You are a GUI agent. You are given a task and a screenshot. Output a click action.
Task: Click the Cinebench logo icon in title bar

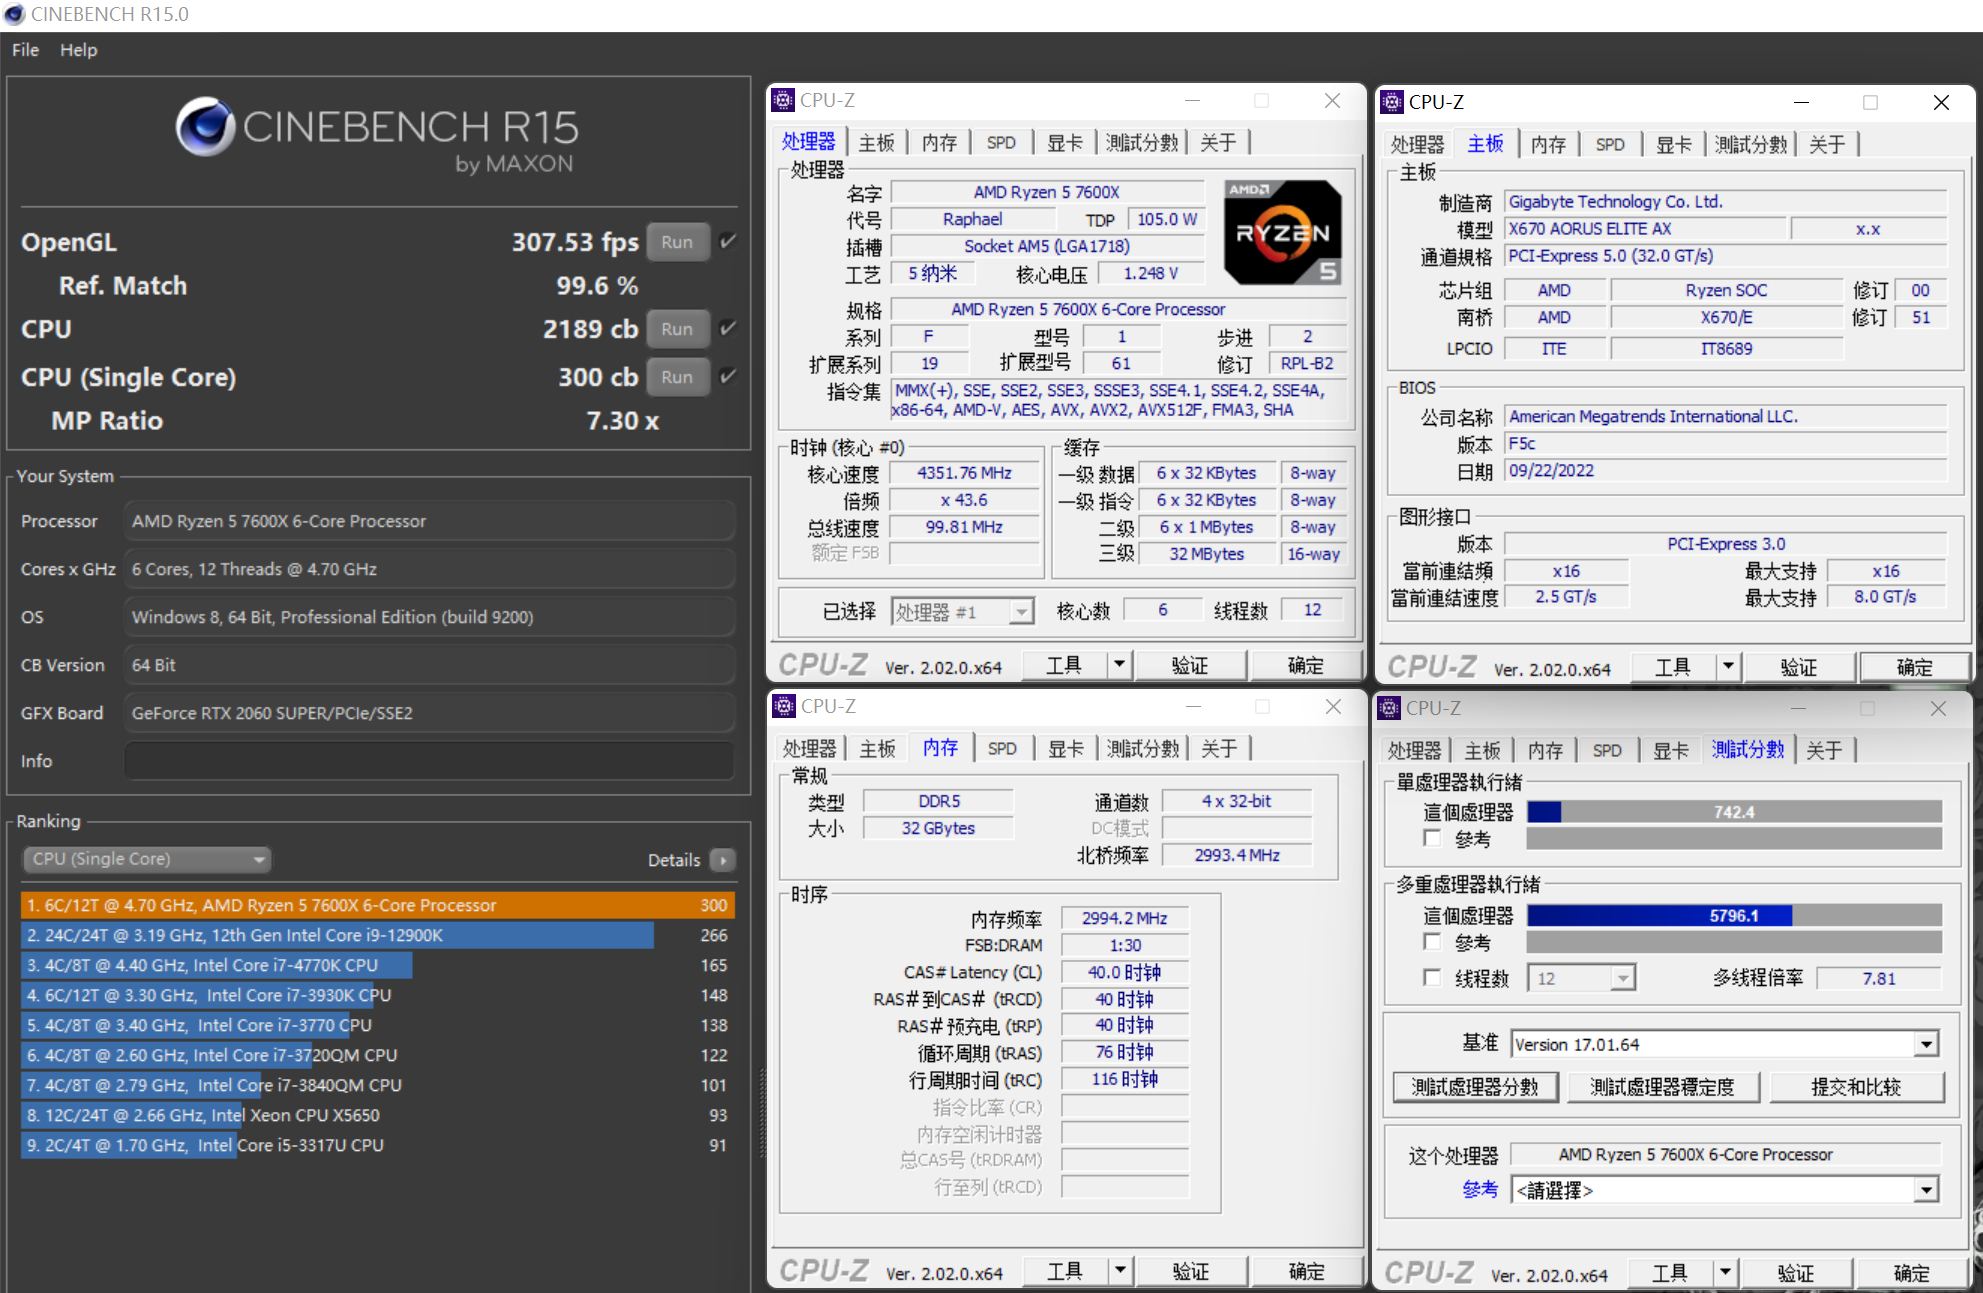(x=14, y=14)
